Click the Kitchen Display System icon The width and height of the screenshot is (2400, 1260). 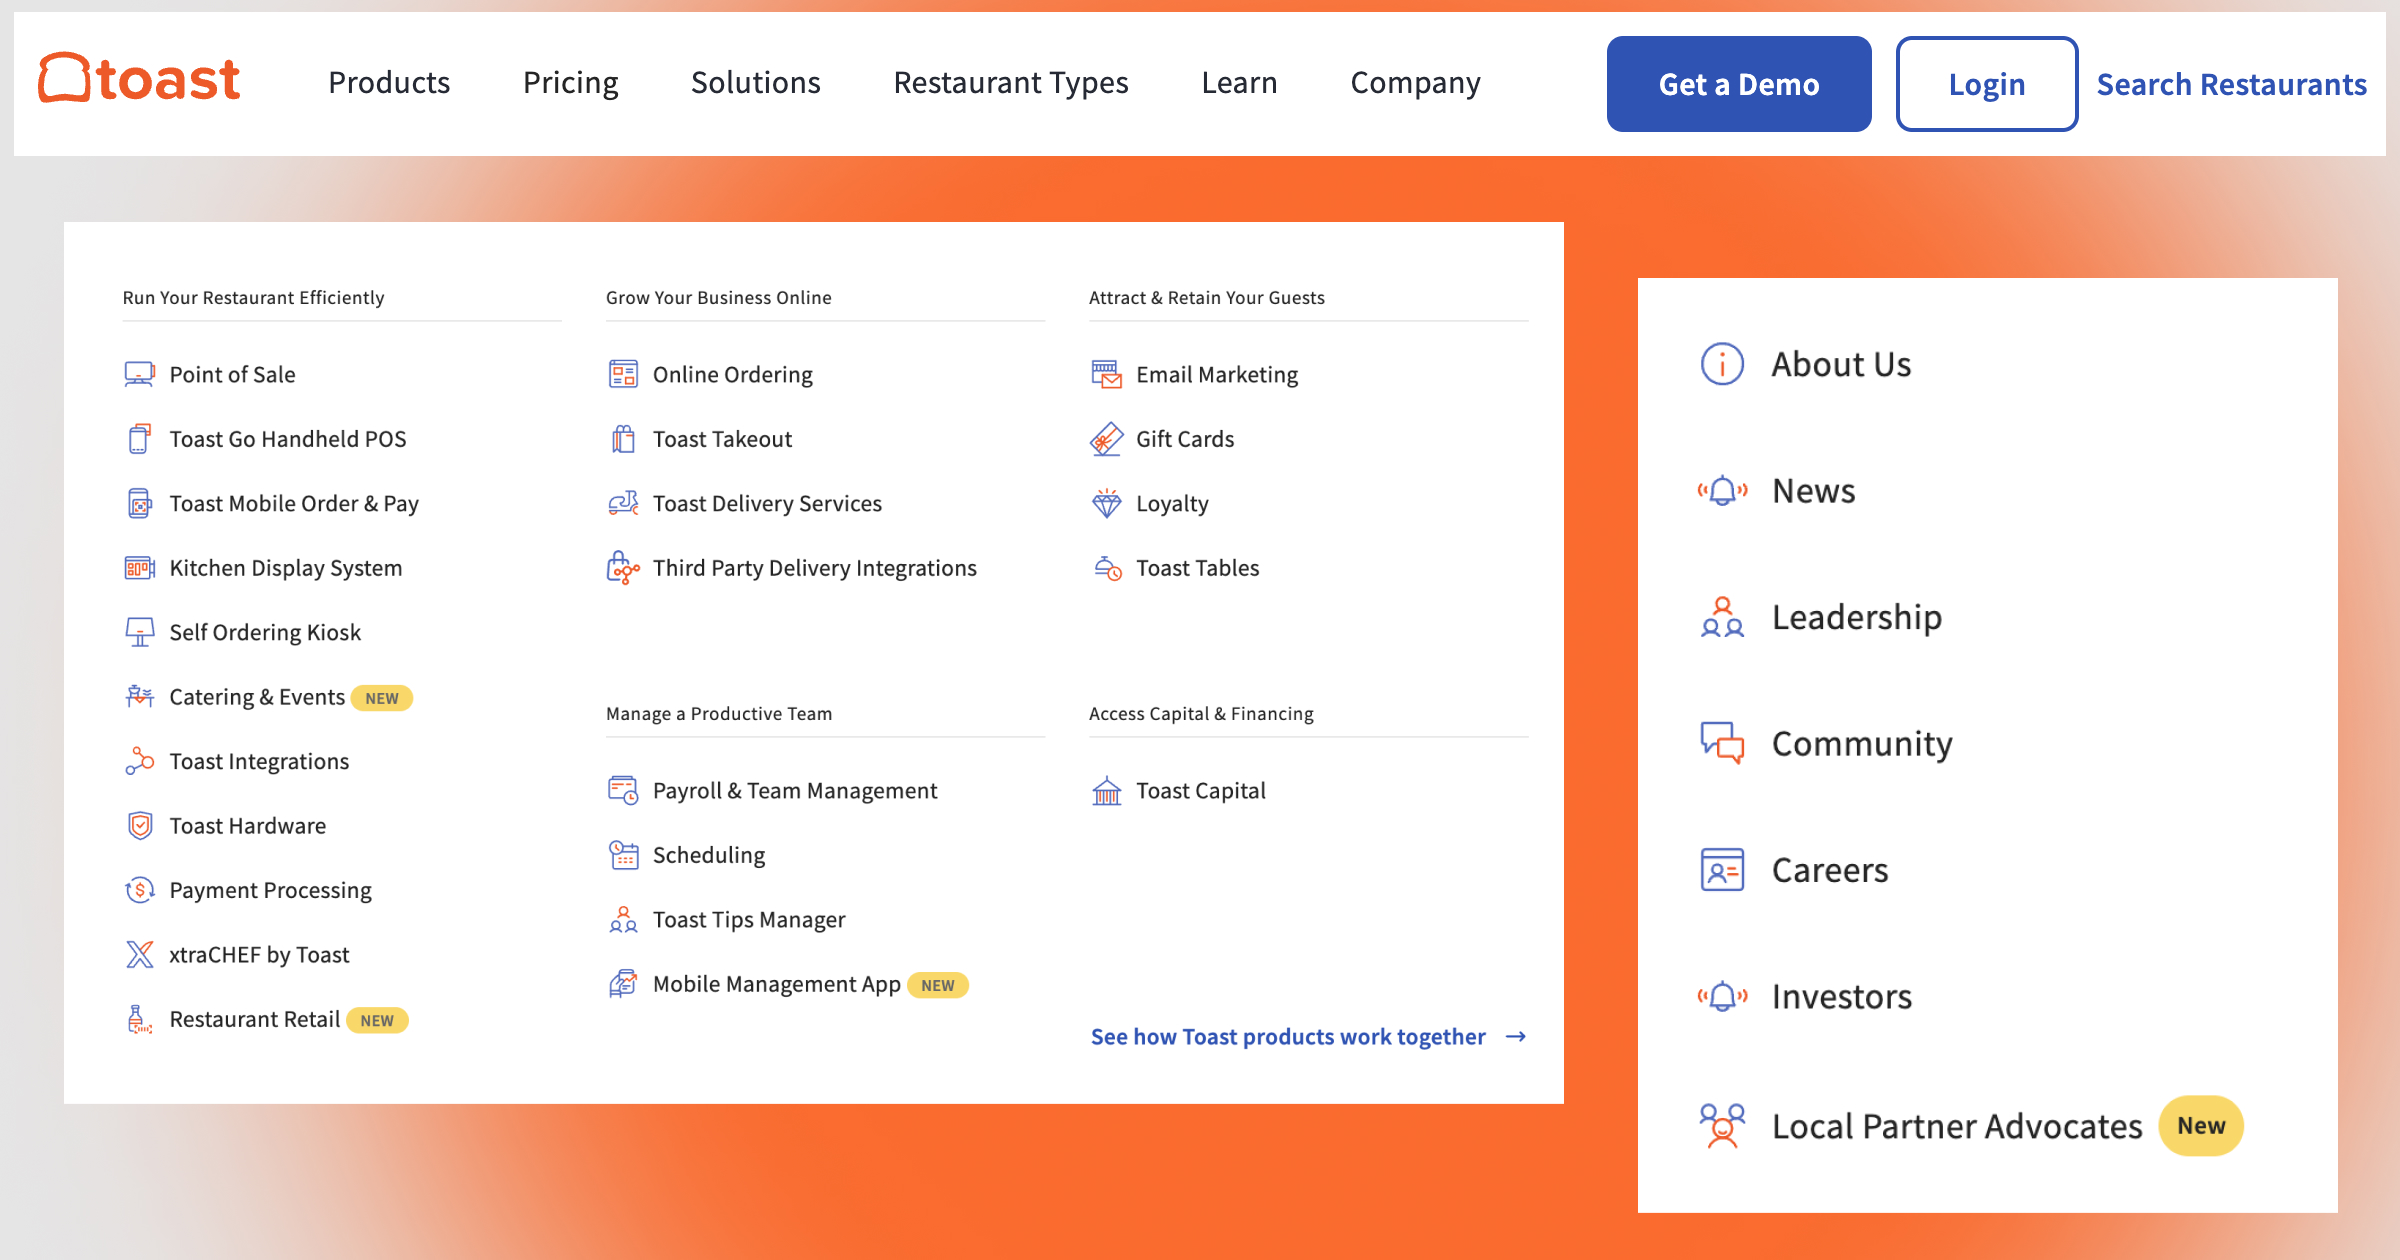(139, 568)
